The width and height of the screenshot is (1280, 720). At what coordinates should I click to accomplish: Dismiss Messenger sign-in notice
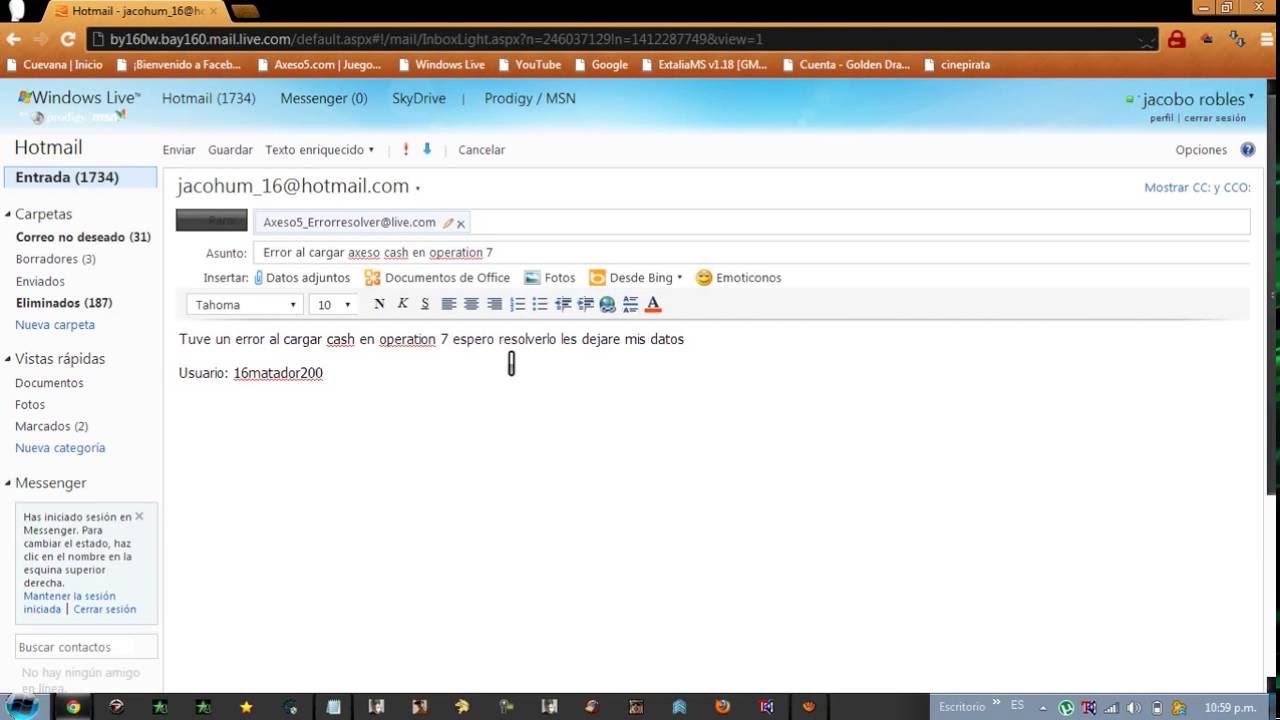tap(139, 516)
